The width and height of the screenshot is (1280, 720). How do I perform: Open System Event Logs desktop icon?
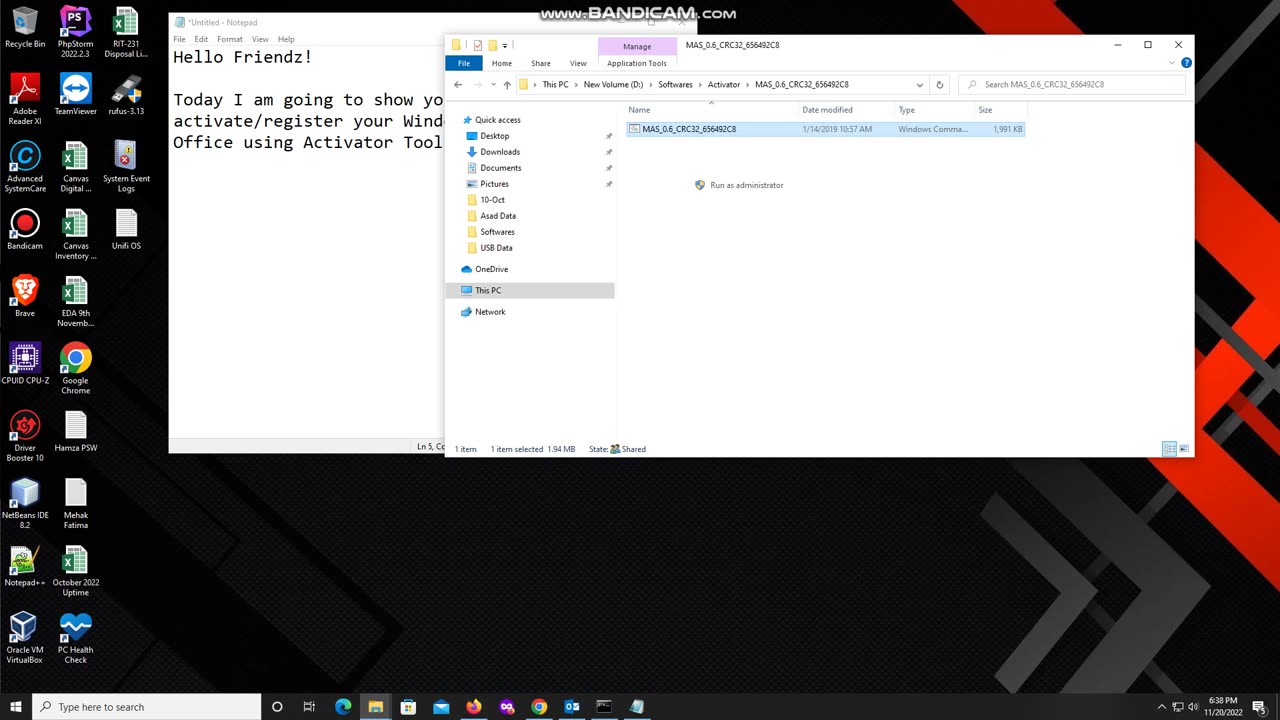(126, 167)
